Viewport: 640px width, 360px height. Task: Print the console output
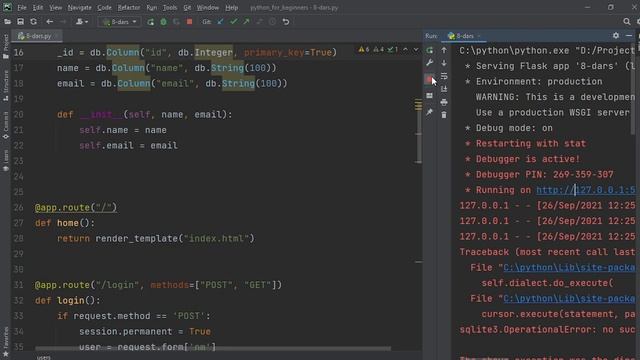point(444,102)
